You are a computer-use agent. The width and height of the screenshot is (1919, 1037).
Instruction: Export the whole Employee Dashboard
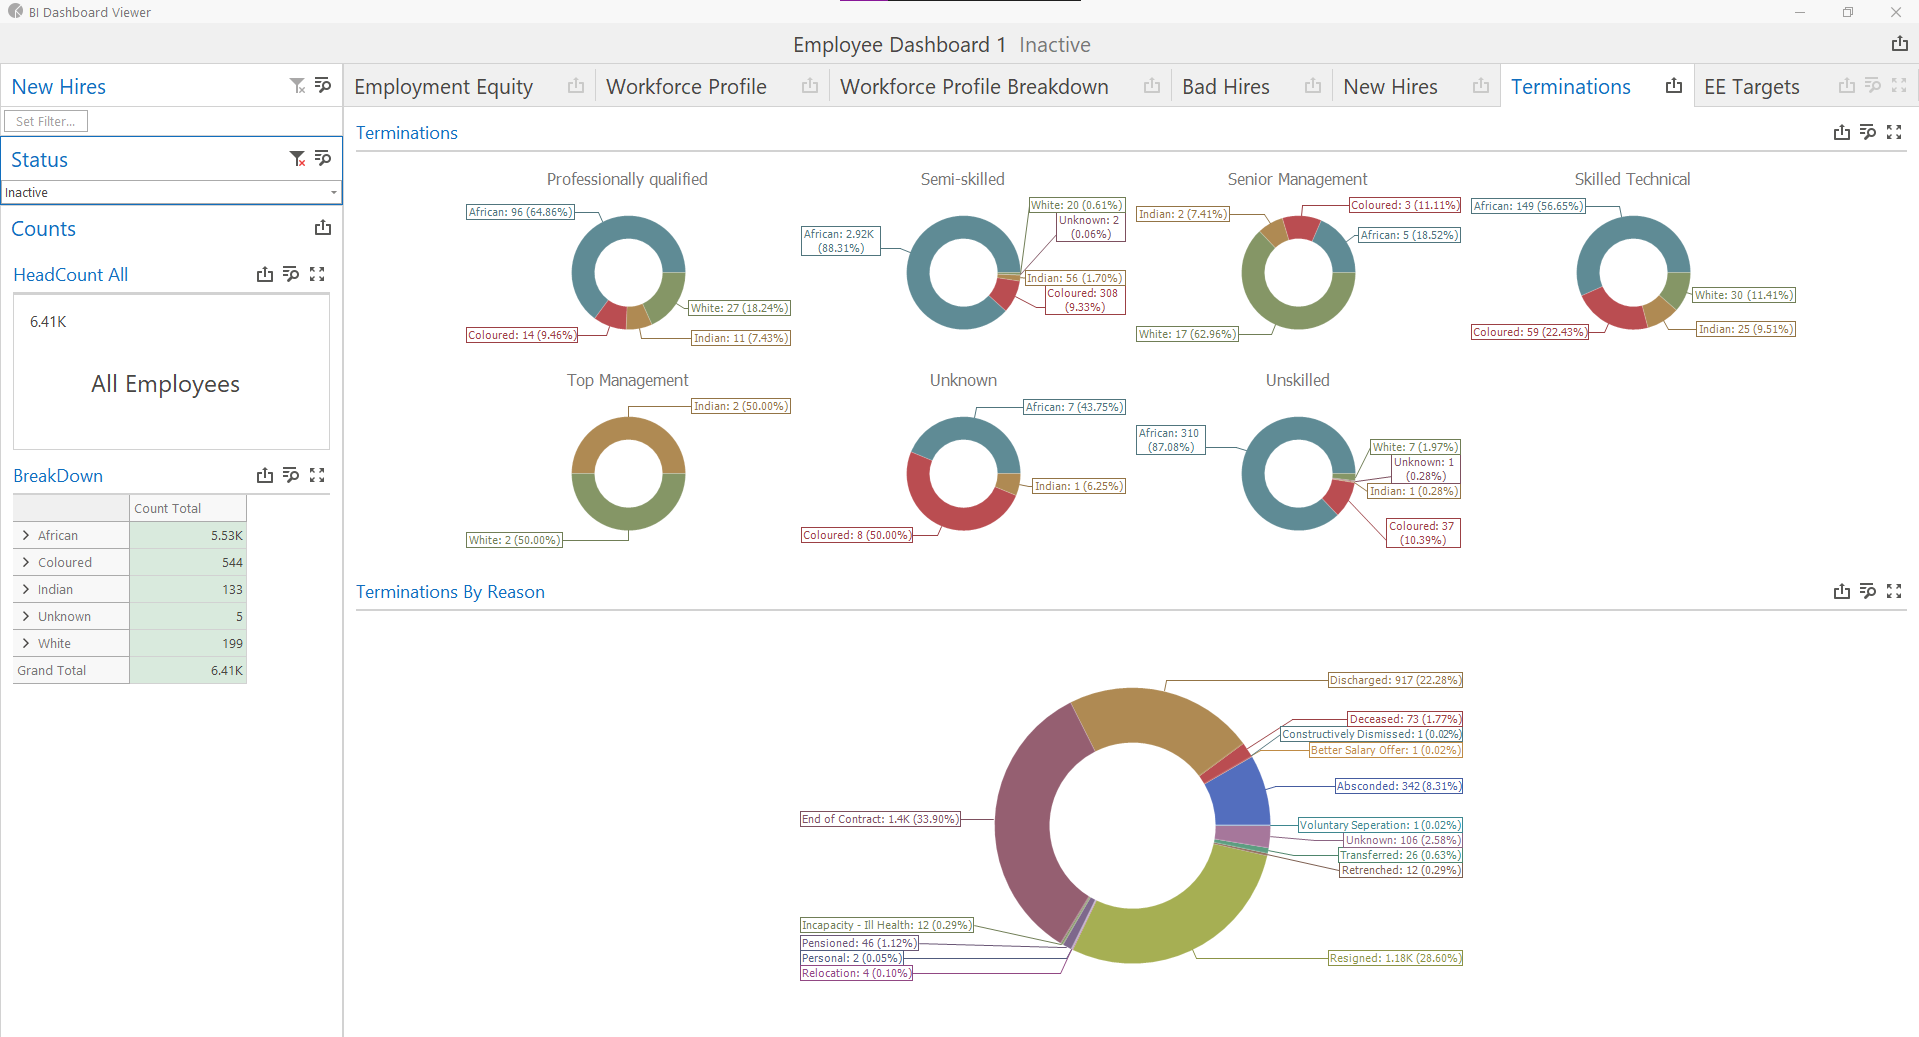point(1899,44)
